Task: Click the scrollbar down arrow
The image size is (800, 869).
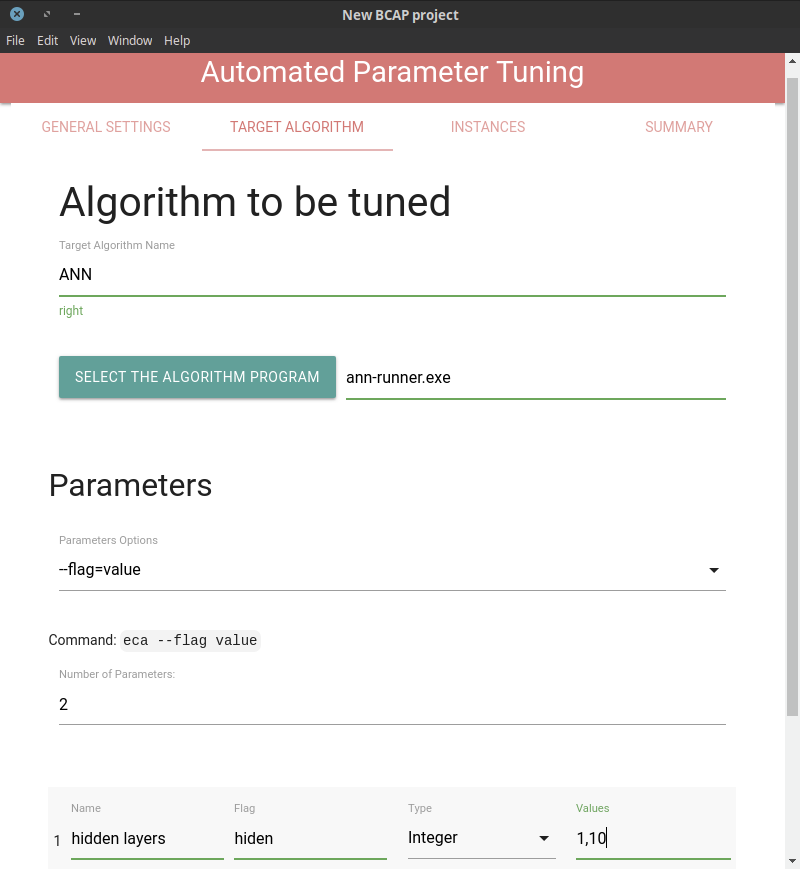Action: (792, 861)
